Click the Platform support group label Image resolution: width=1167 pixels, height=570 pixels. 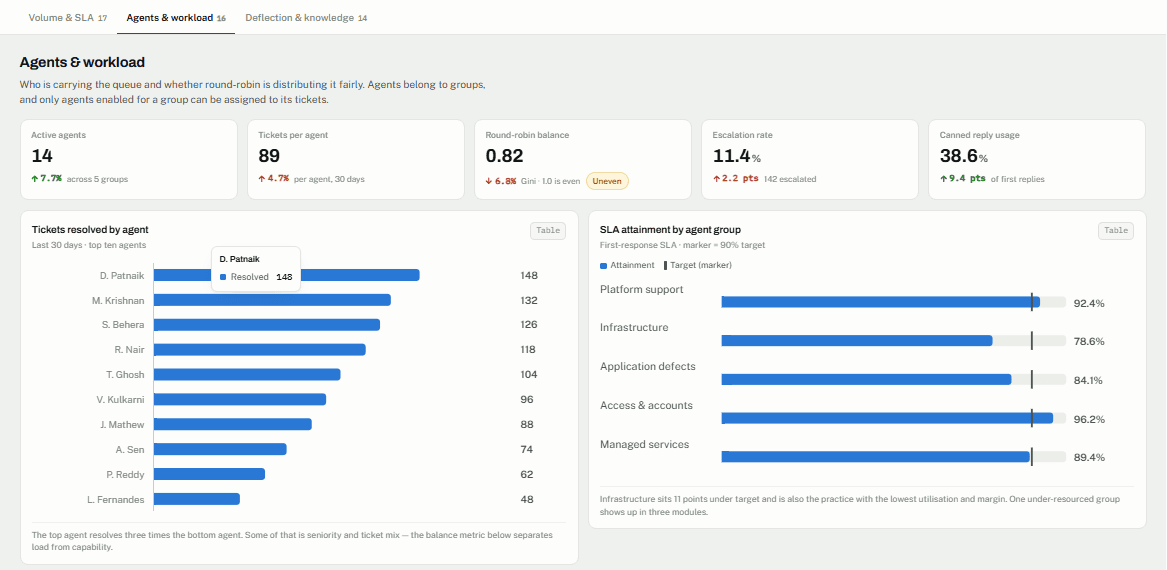642,289
